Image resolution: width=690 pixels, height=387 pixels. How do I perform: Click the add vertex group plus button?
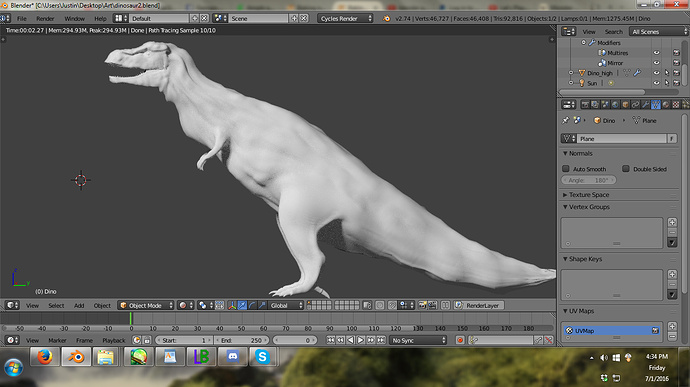672,222
